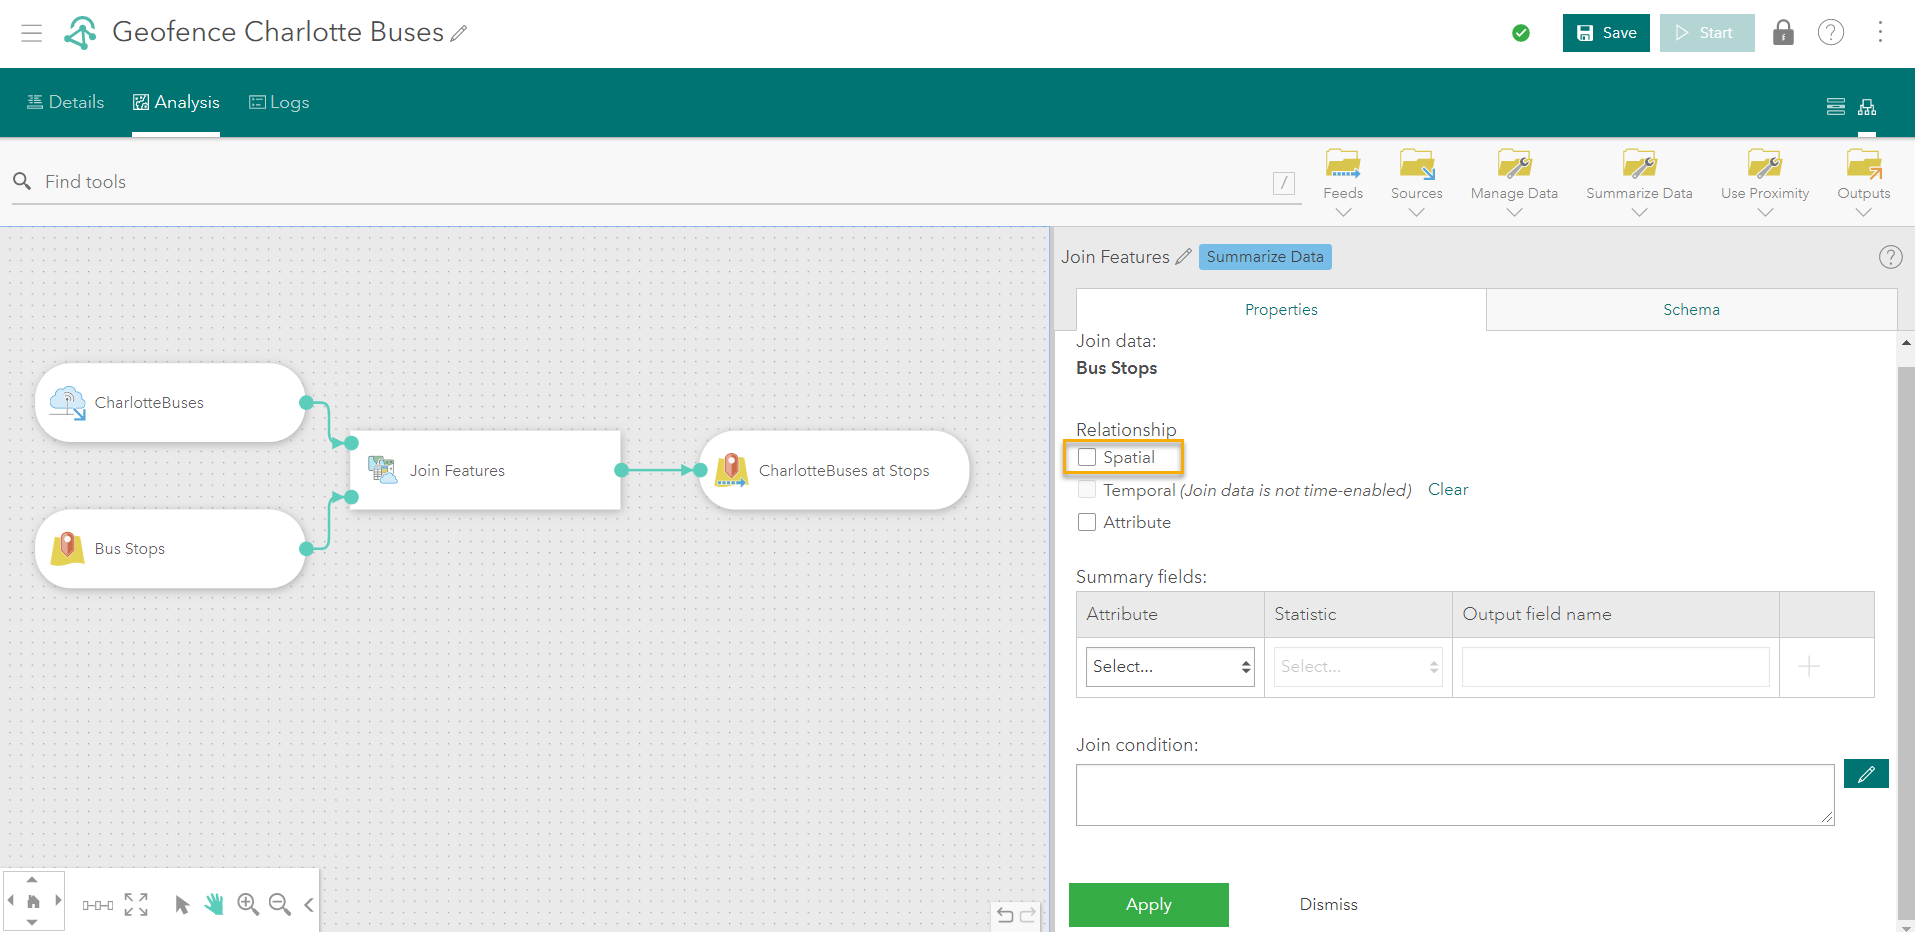This screenshot has width=1915, height=932.
Task: Expand the Manage Data tools folder
Action: click(1514, 181)
